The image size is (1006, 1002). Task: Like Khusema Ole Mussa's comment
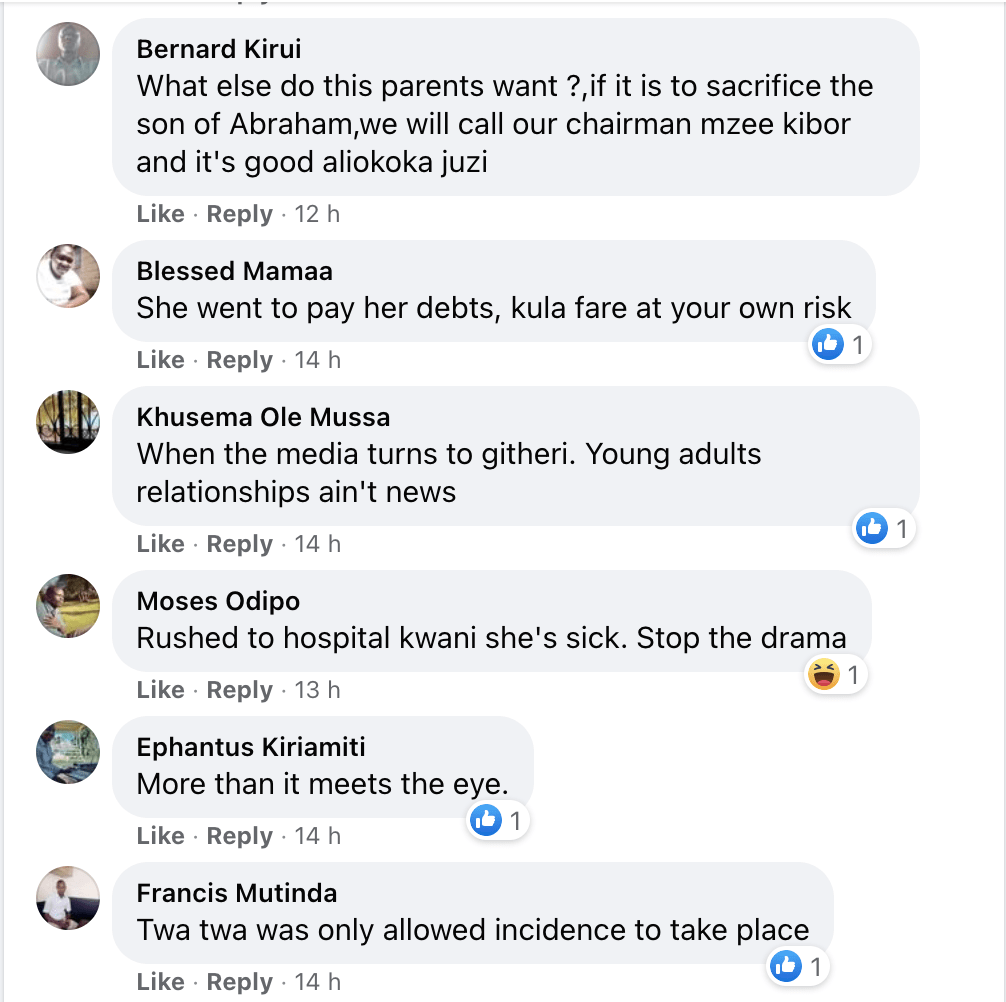[x=160, y=544]
